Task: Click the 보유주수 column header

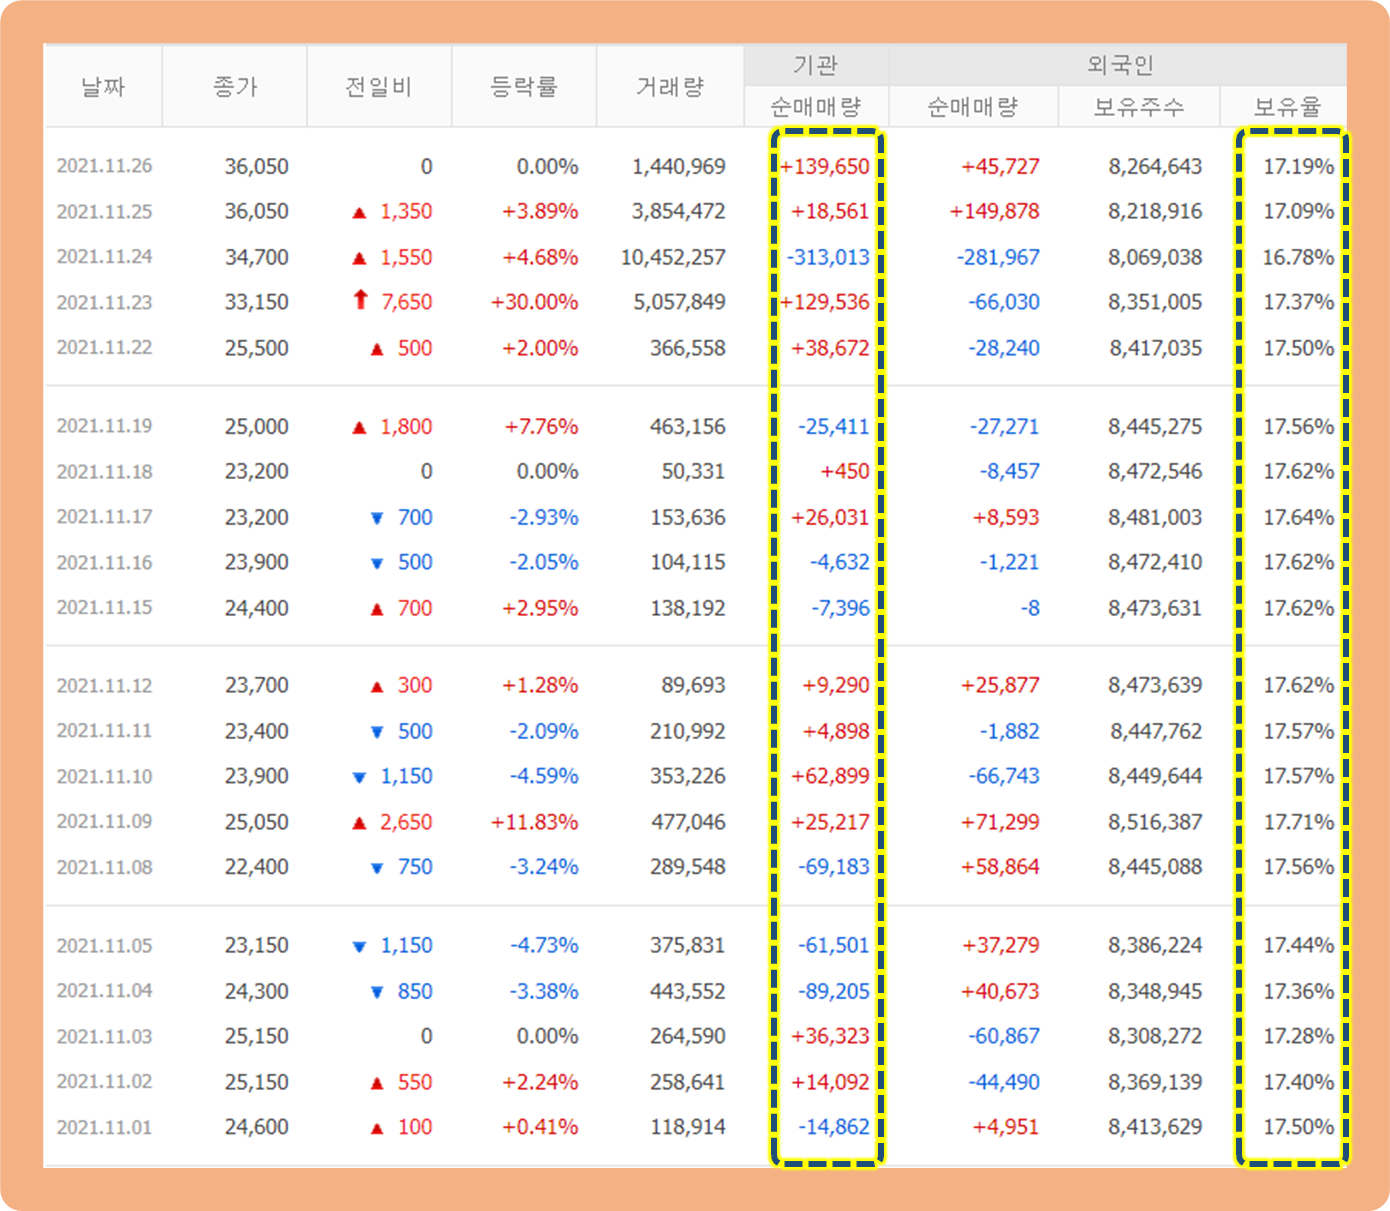Action: pyautogui.click(x=1139, y=107)
